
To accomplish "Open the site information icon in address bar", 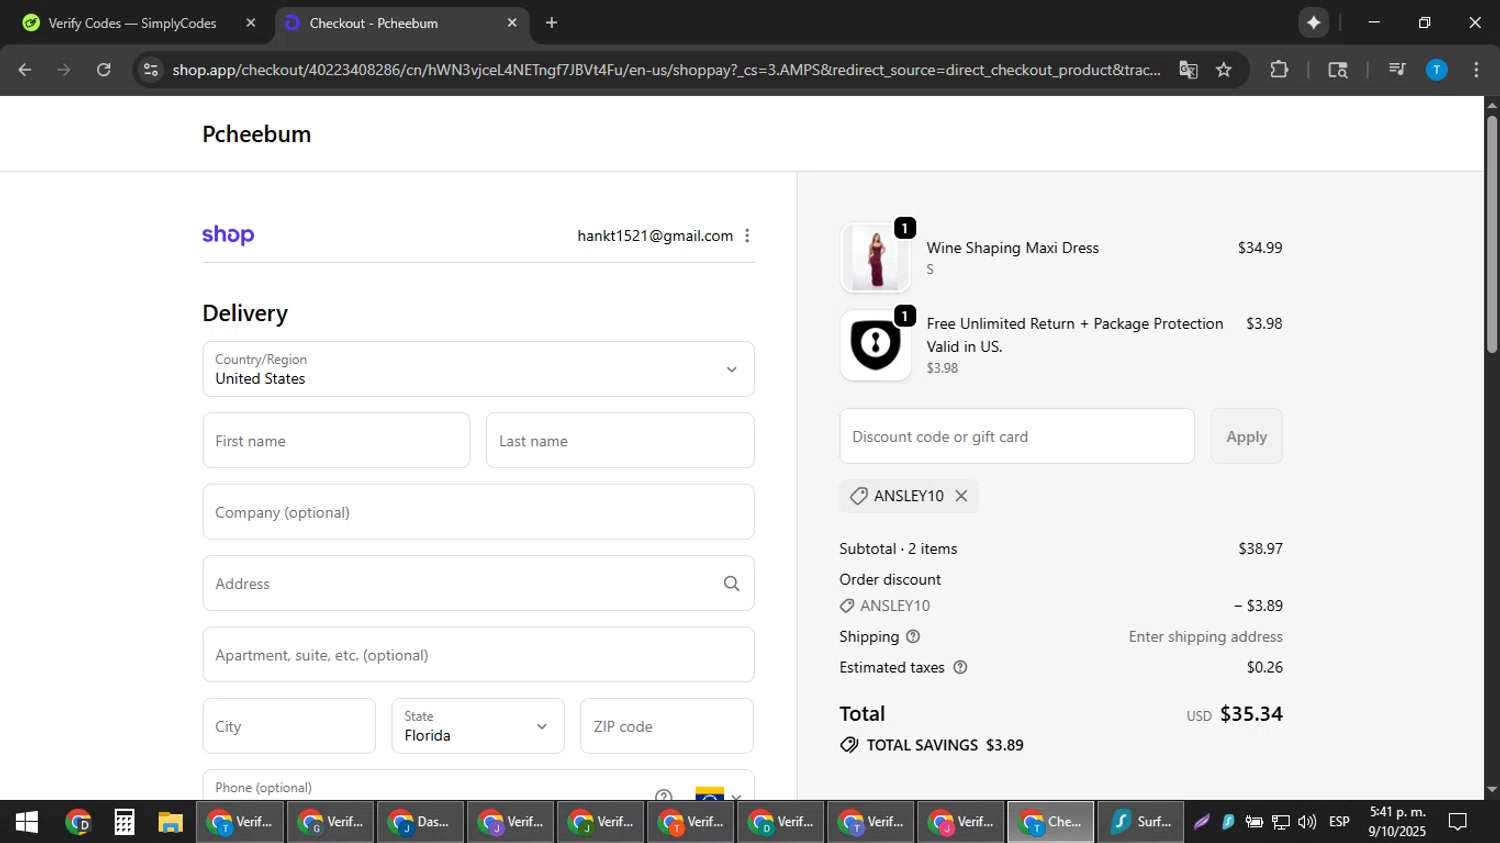I will point(150,70).
